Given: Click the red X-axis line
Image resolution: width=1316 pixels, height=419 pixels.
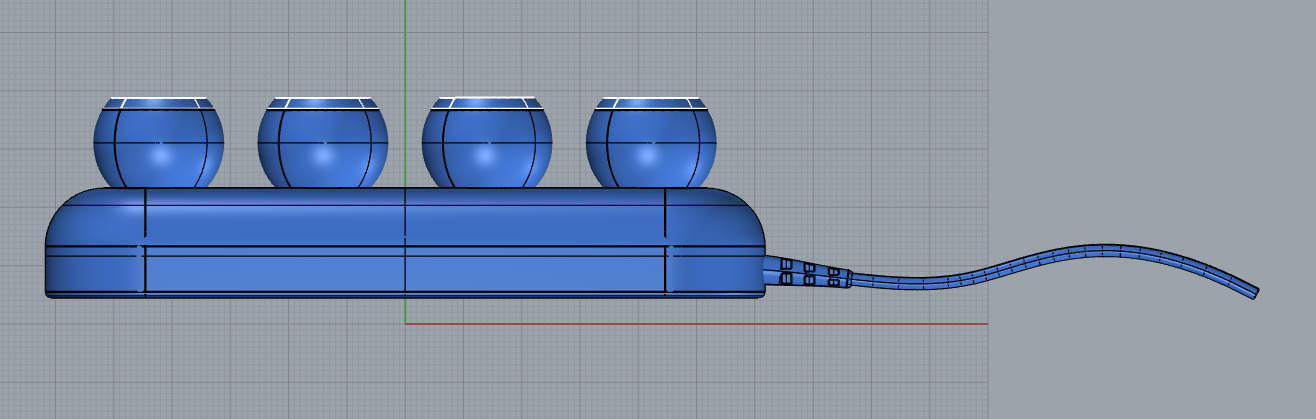Looking at the screenshot, I should 700,324.
